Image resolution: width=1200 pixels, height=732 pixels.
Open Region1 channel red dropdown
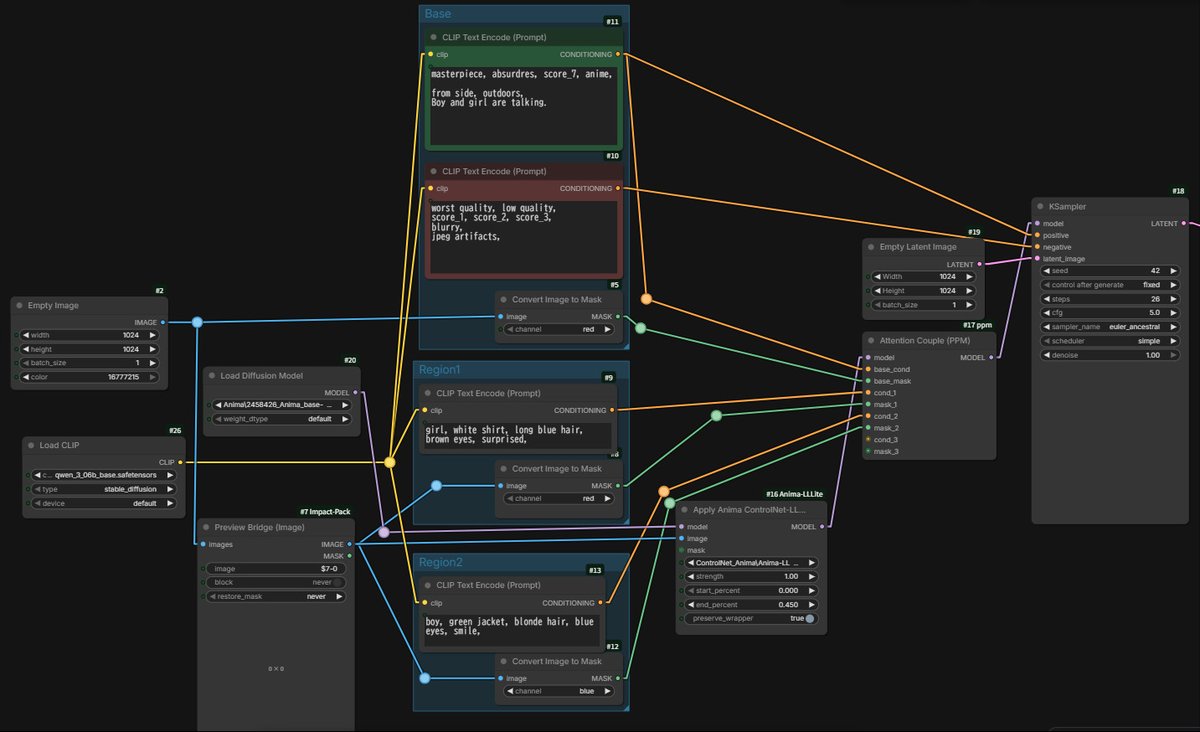pyautogui.click(x=559, y=498)
